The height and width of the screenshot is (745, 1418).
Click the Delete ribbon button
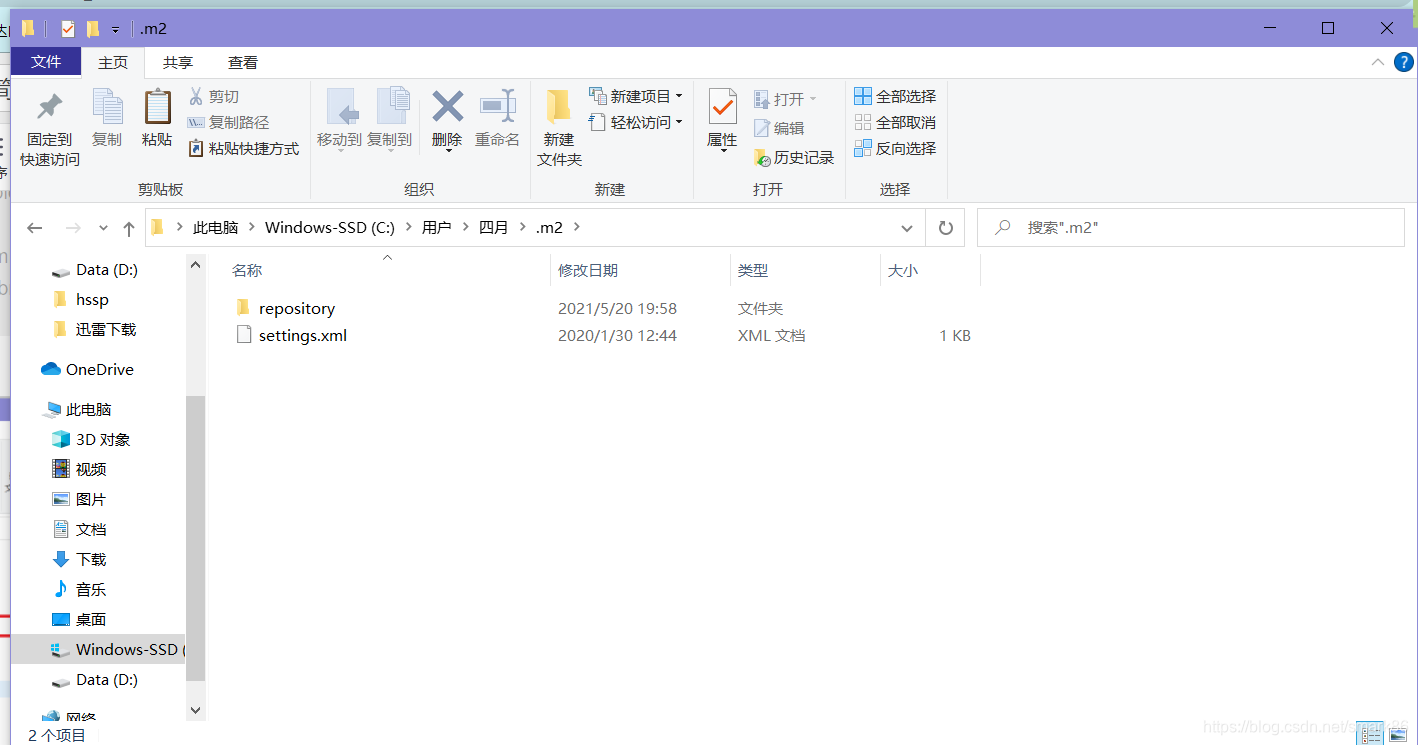pyautogui.click(x=447, y=119)
